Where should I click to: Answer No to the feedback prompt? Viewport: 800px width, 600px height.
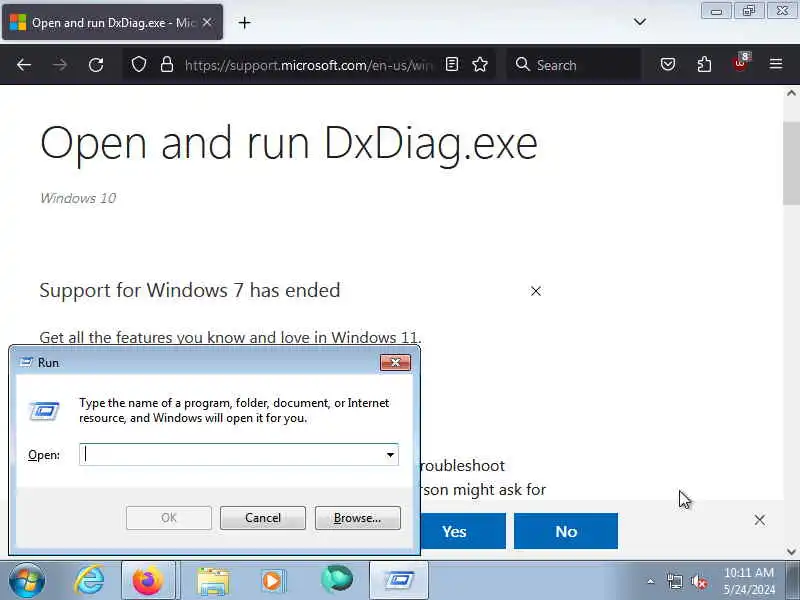click(566, 531)
